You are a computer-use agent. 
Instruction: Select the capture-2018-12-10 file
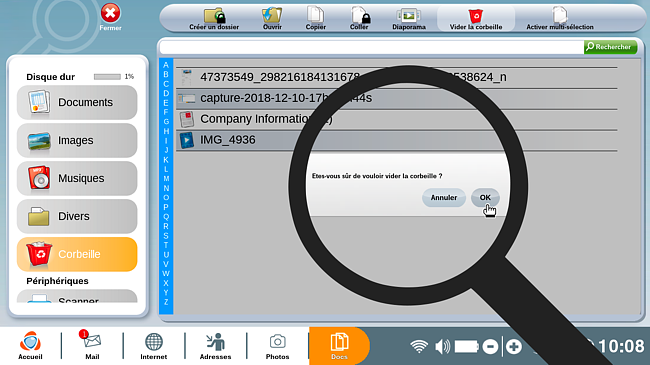(x=396, y=98)
